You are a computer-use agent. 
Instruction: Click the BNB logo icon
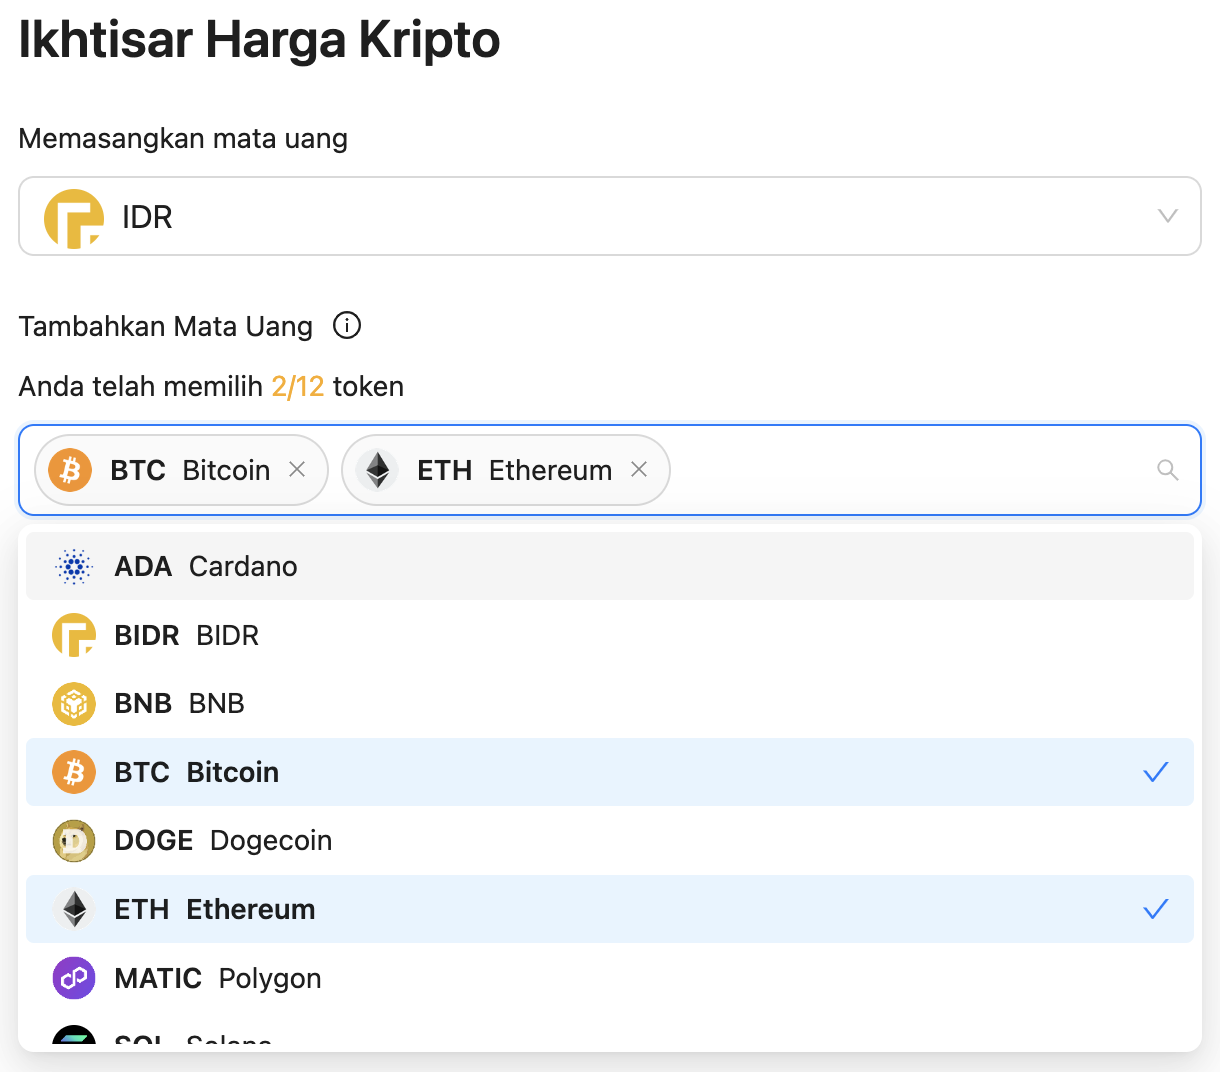(74, 704)
